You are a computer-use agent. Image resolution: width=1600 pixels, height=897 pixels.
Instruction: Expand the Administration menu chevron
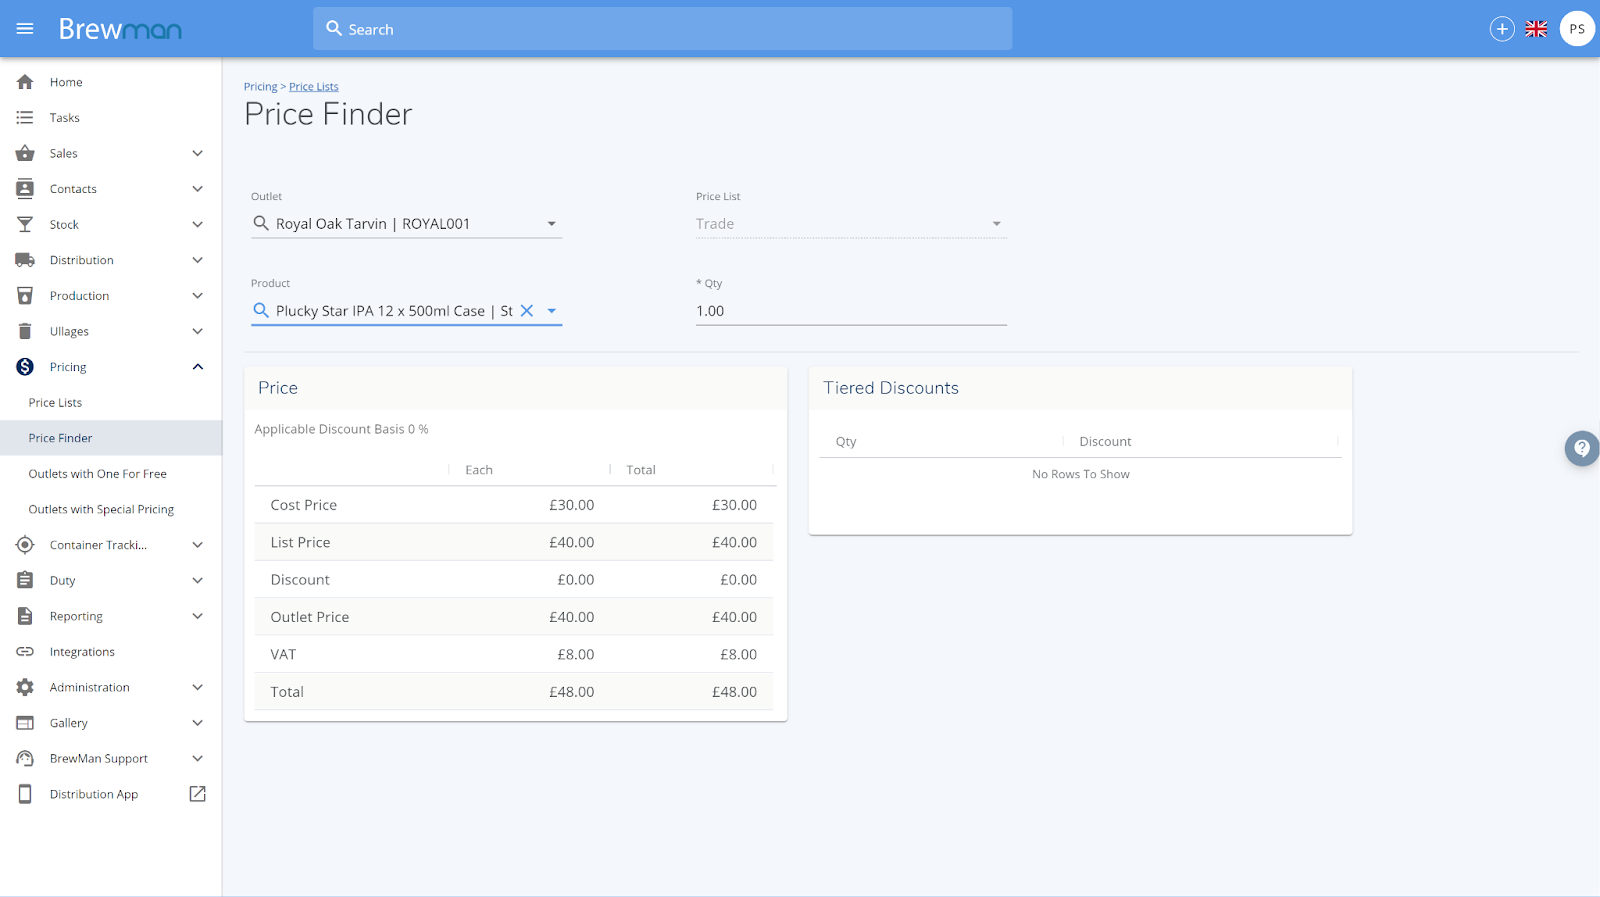[198, 687]
